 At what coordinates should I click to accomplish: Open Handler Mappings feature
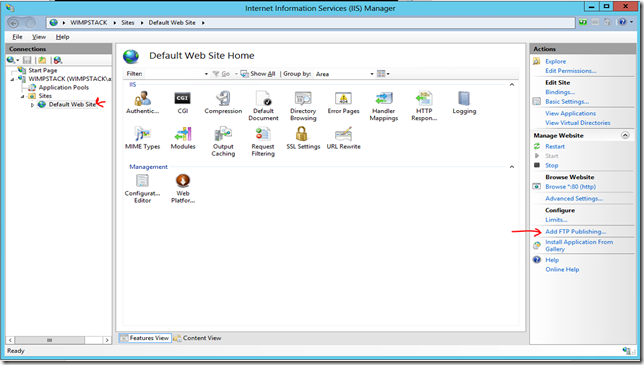(x=384, y=106)
